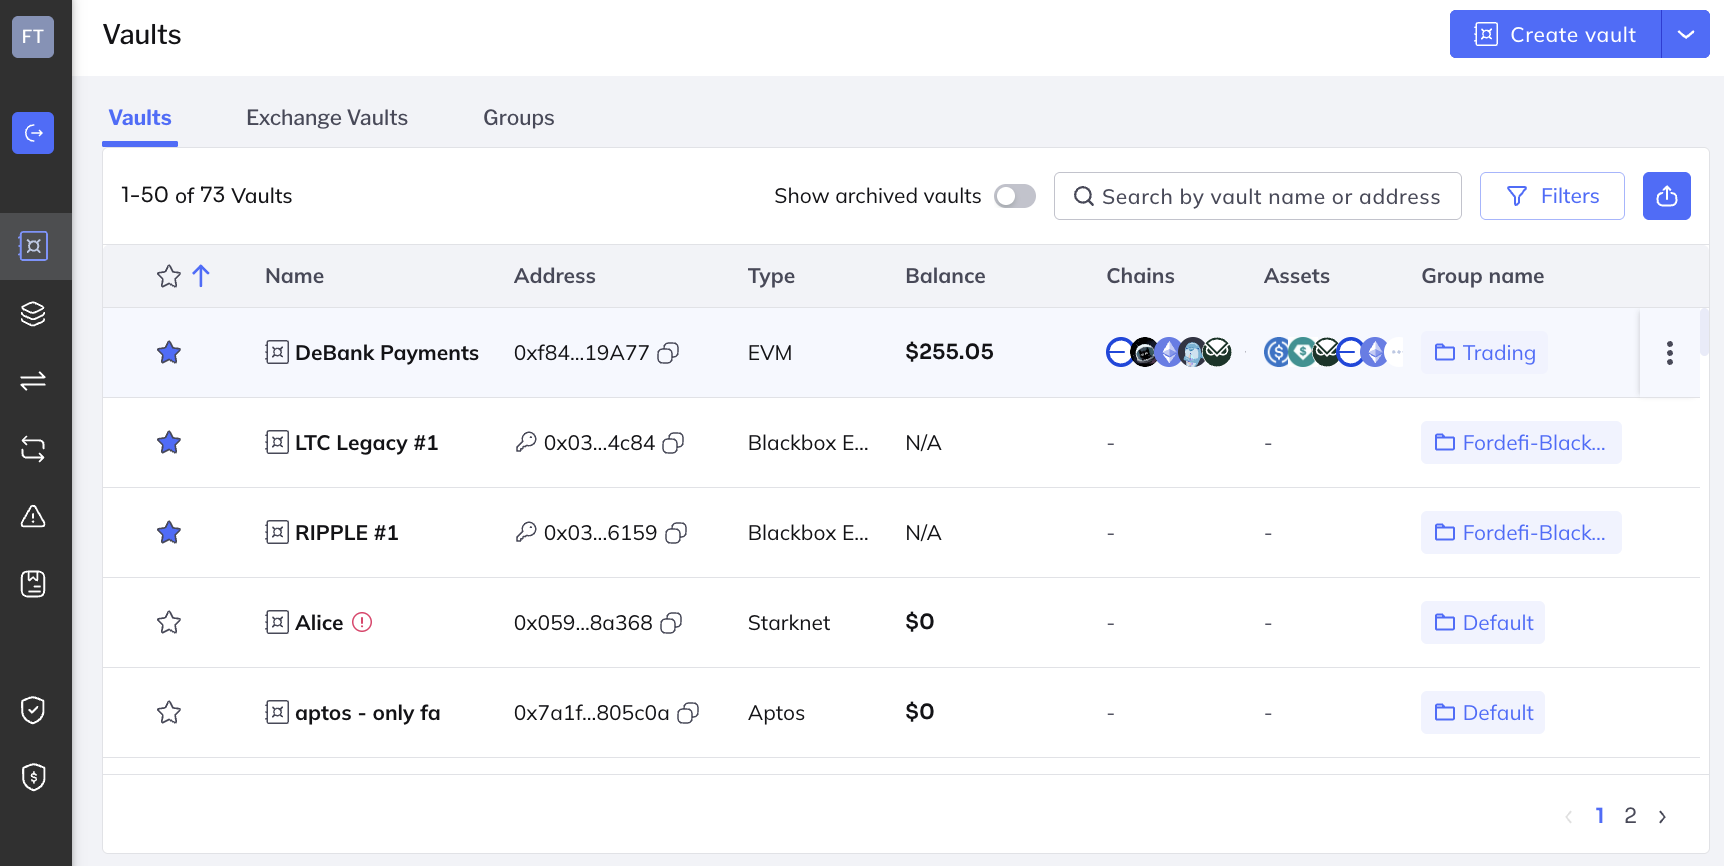Switch to the Groups tab
Image resolution: width=1724 pixels, height=866 pixels.
point(518,118)
